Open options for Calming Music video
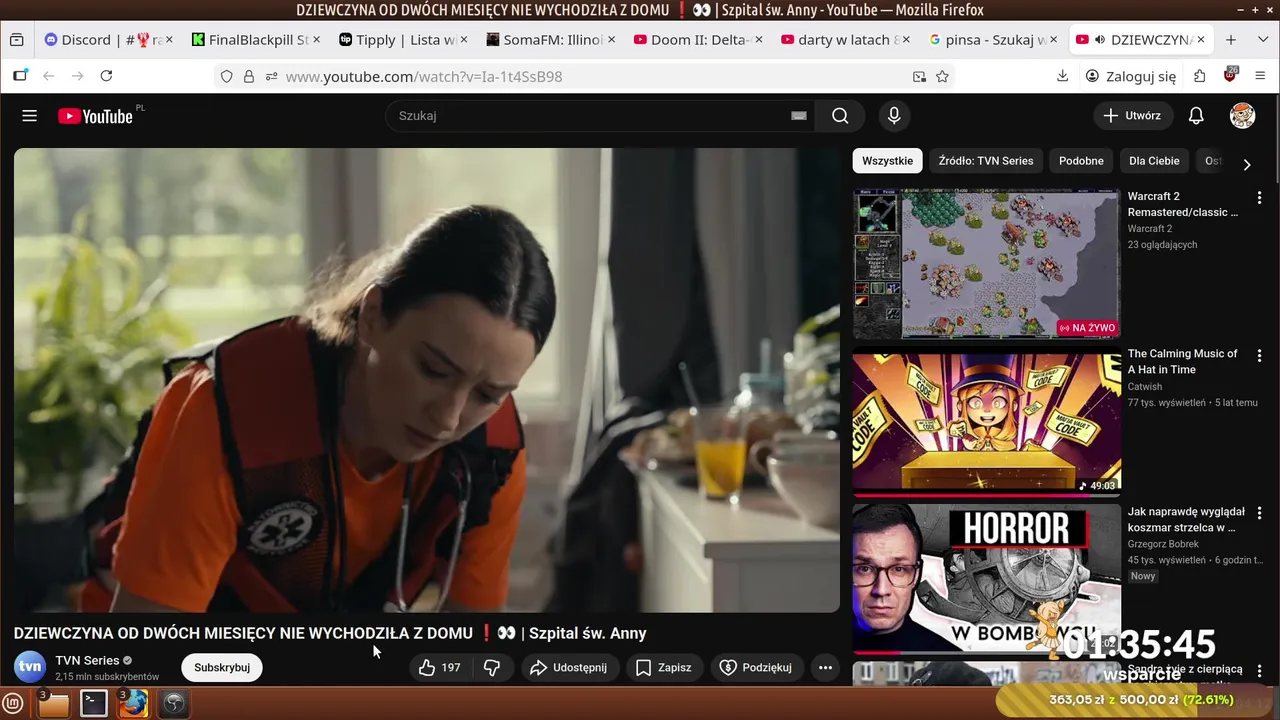The width and height of the screenshot is (1280, 720). (1259, 356)
